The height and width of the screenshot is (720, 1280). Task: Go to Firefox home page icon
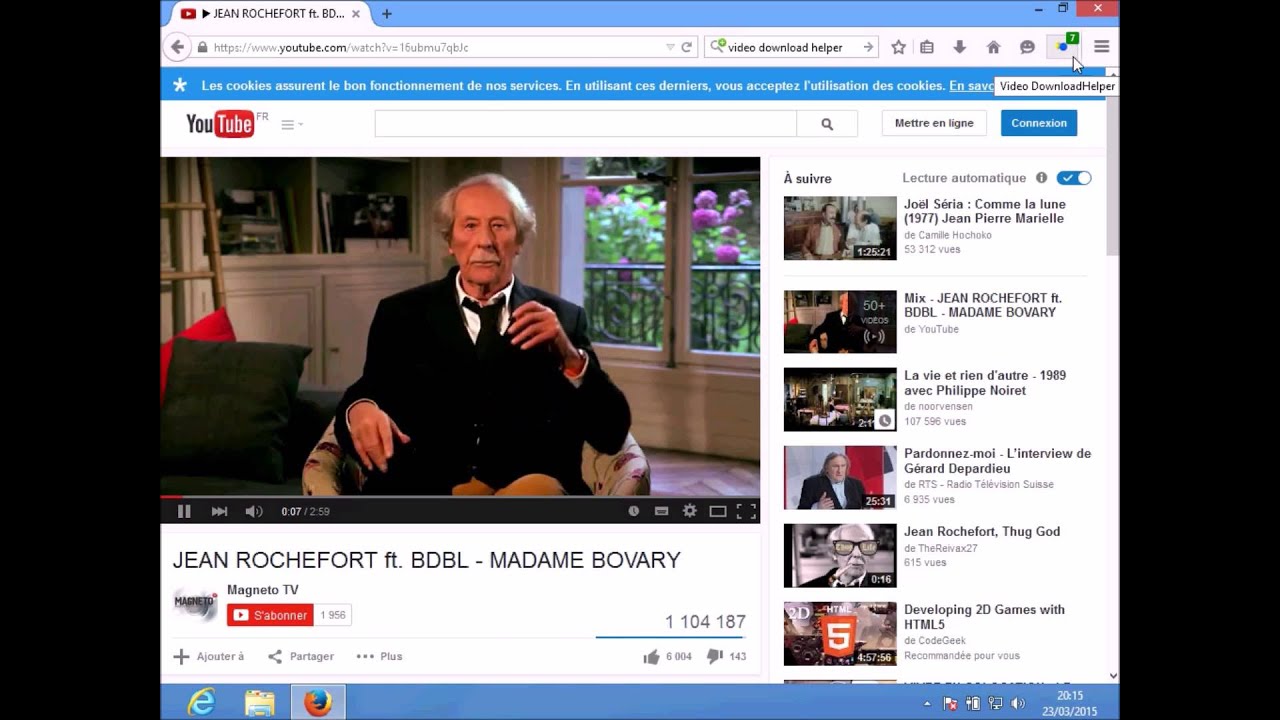coord(993,47)
